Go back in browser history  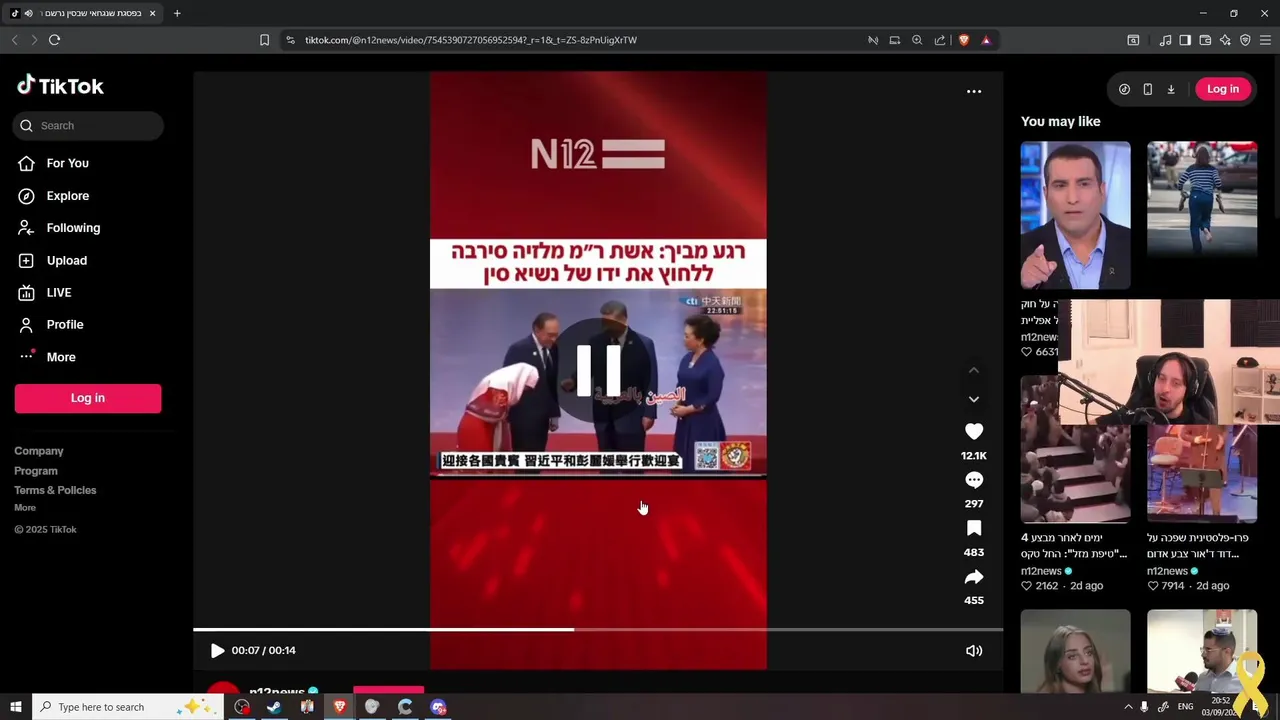14,40
